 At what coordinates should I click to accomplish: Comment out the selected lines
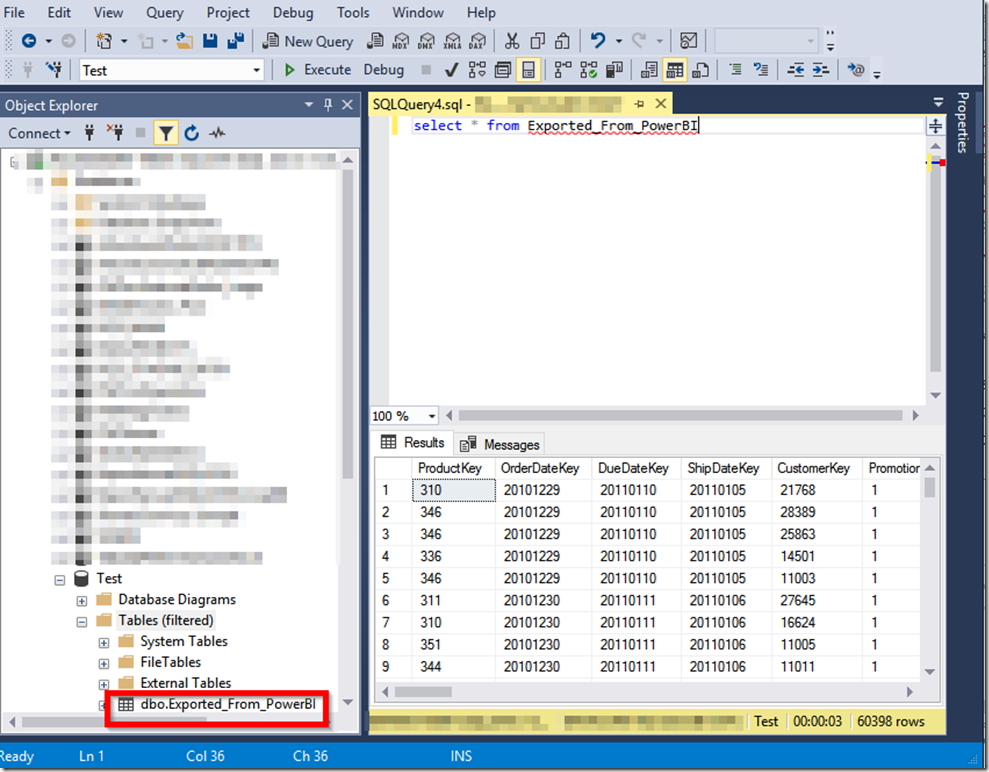[x=735, y=69]
